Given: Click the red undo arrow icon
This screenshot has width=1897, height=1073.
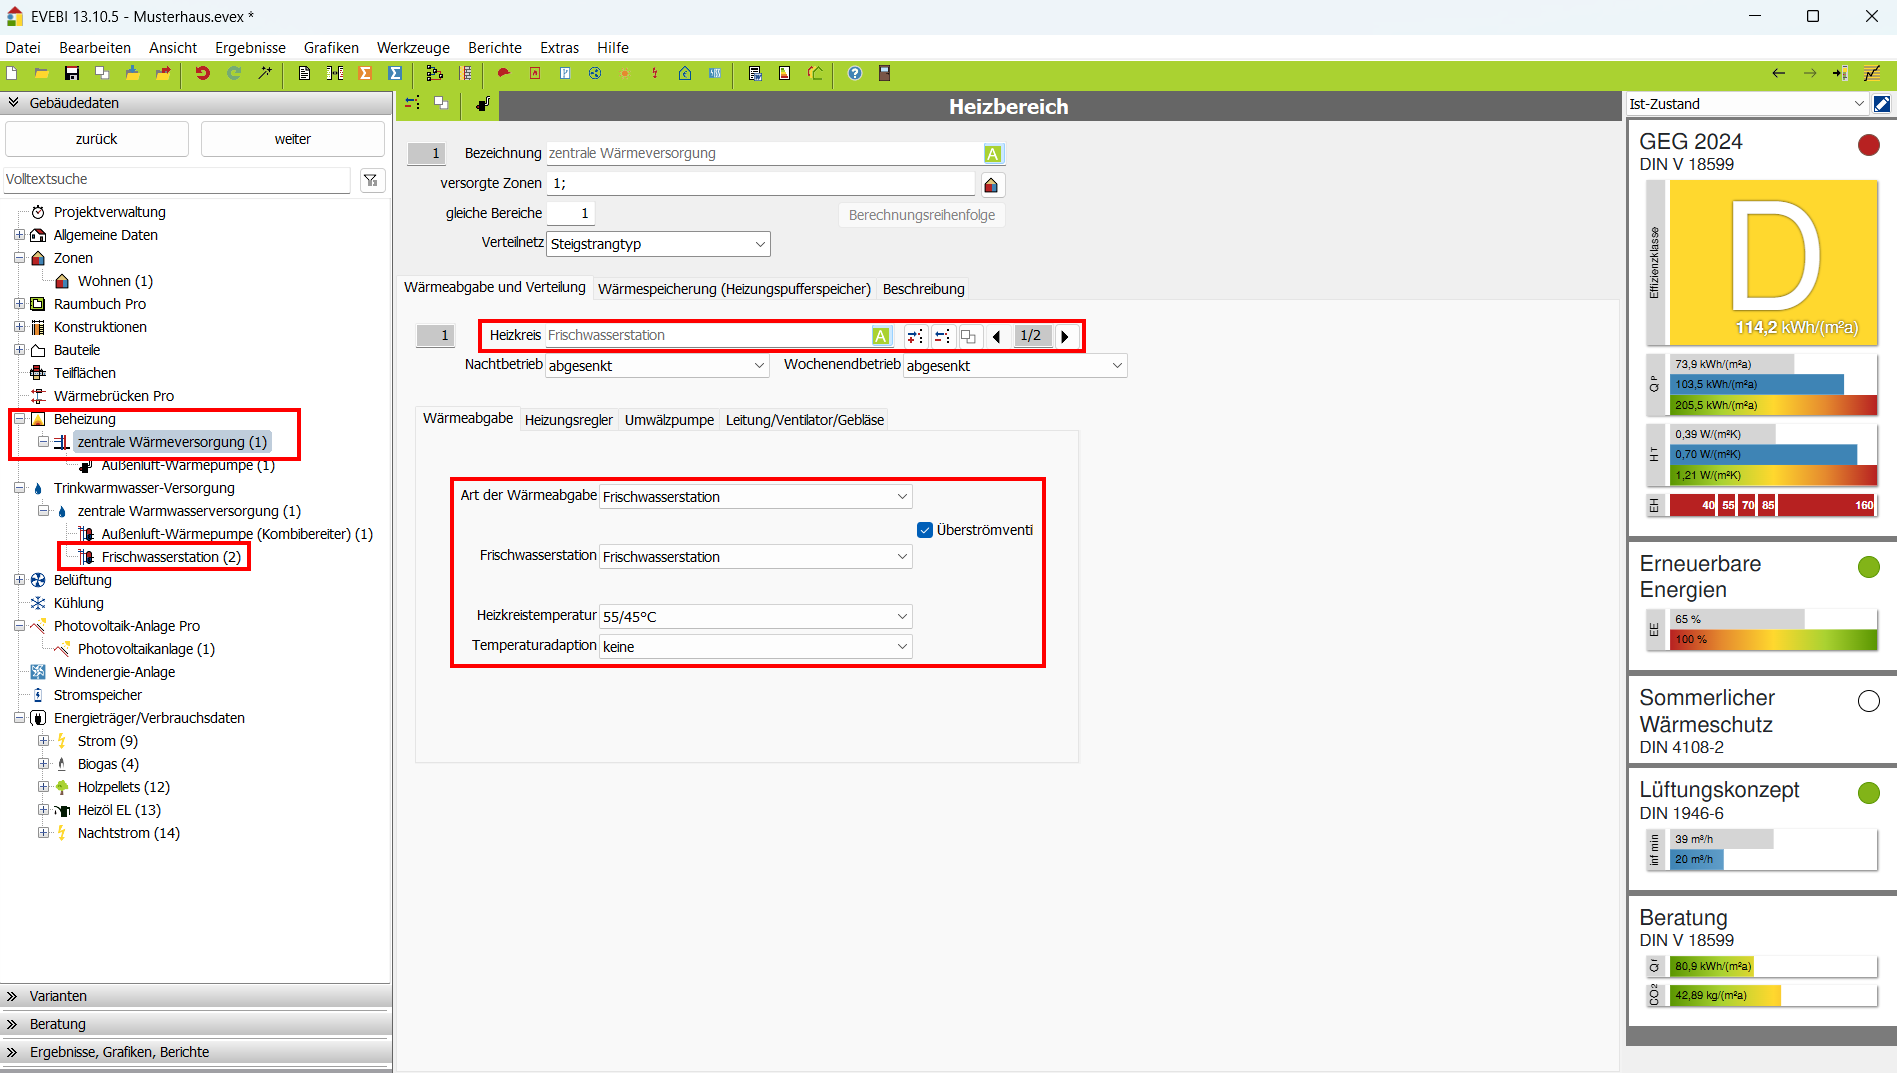Looking at the screenshot, I should 202,73.
